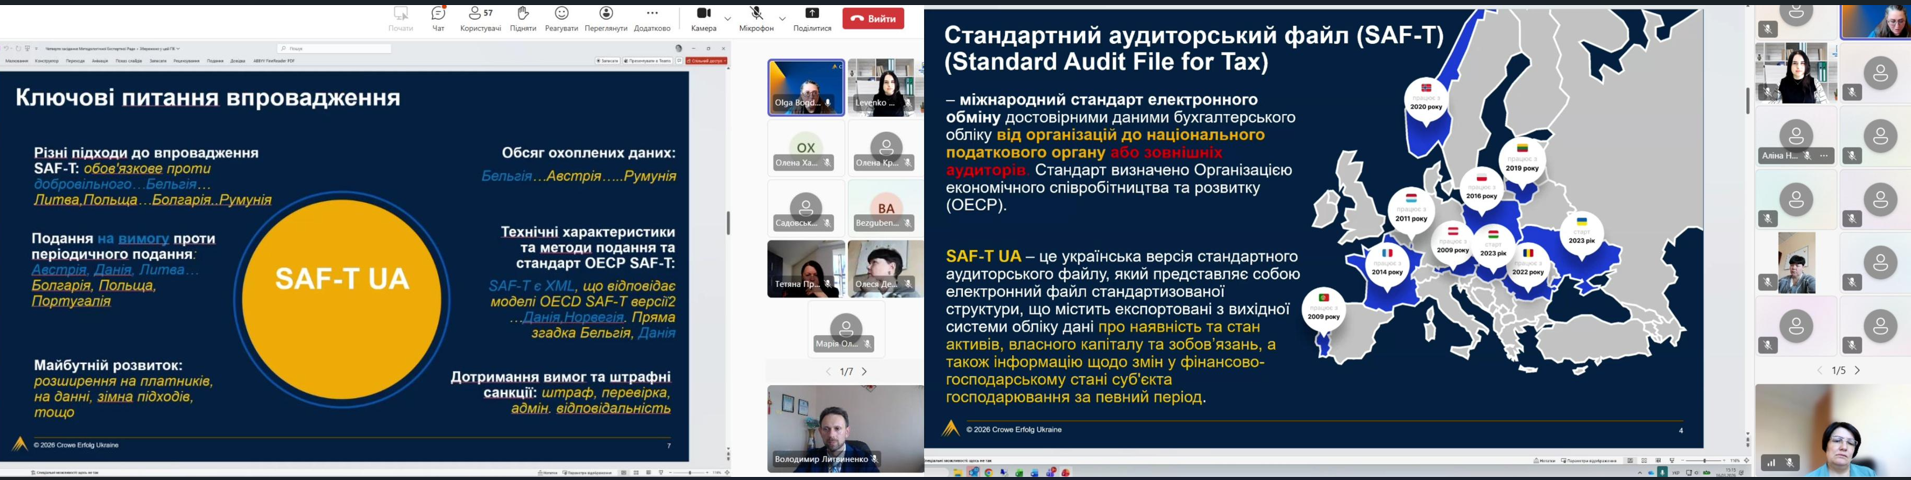Open File Explorer in shared taskbar

pyautogui.click(x=958, y=472)
